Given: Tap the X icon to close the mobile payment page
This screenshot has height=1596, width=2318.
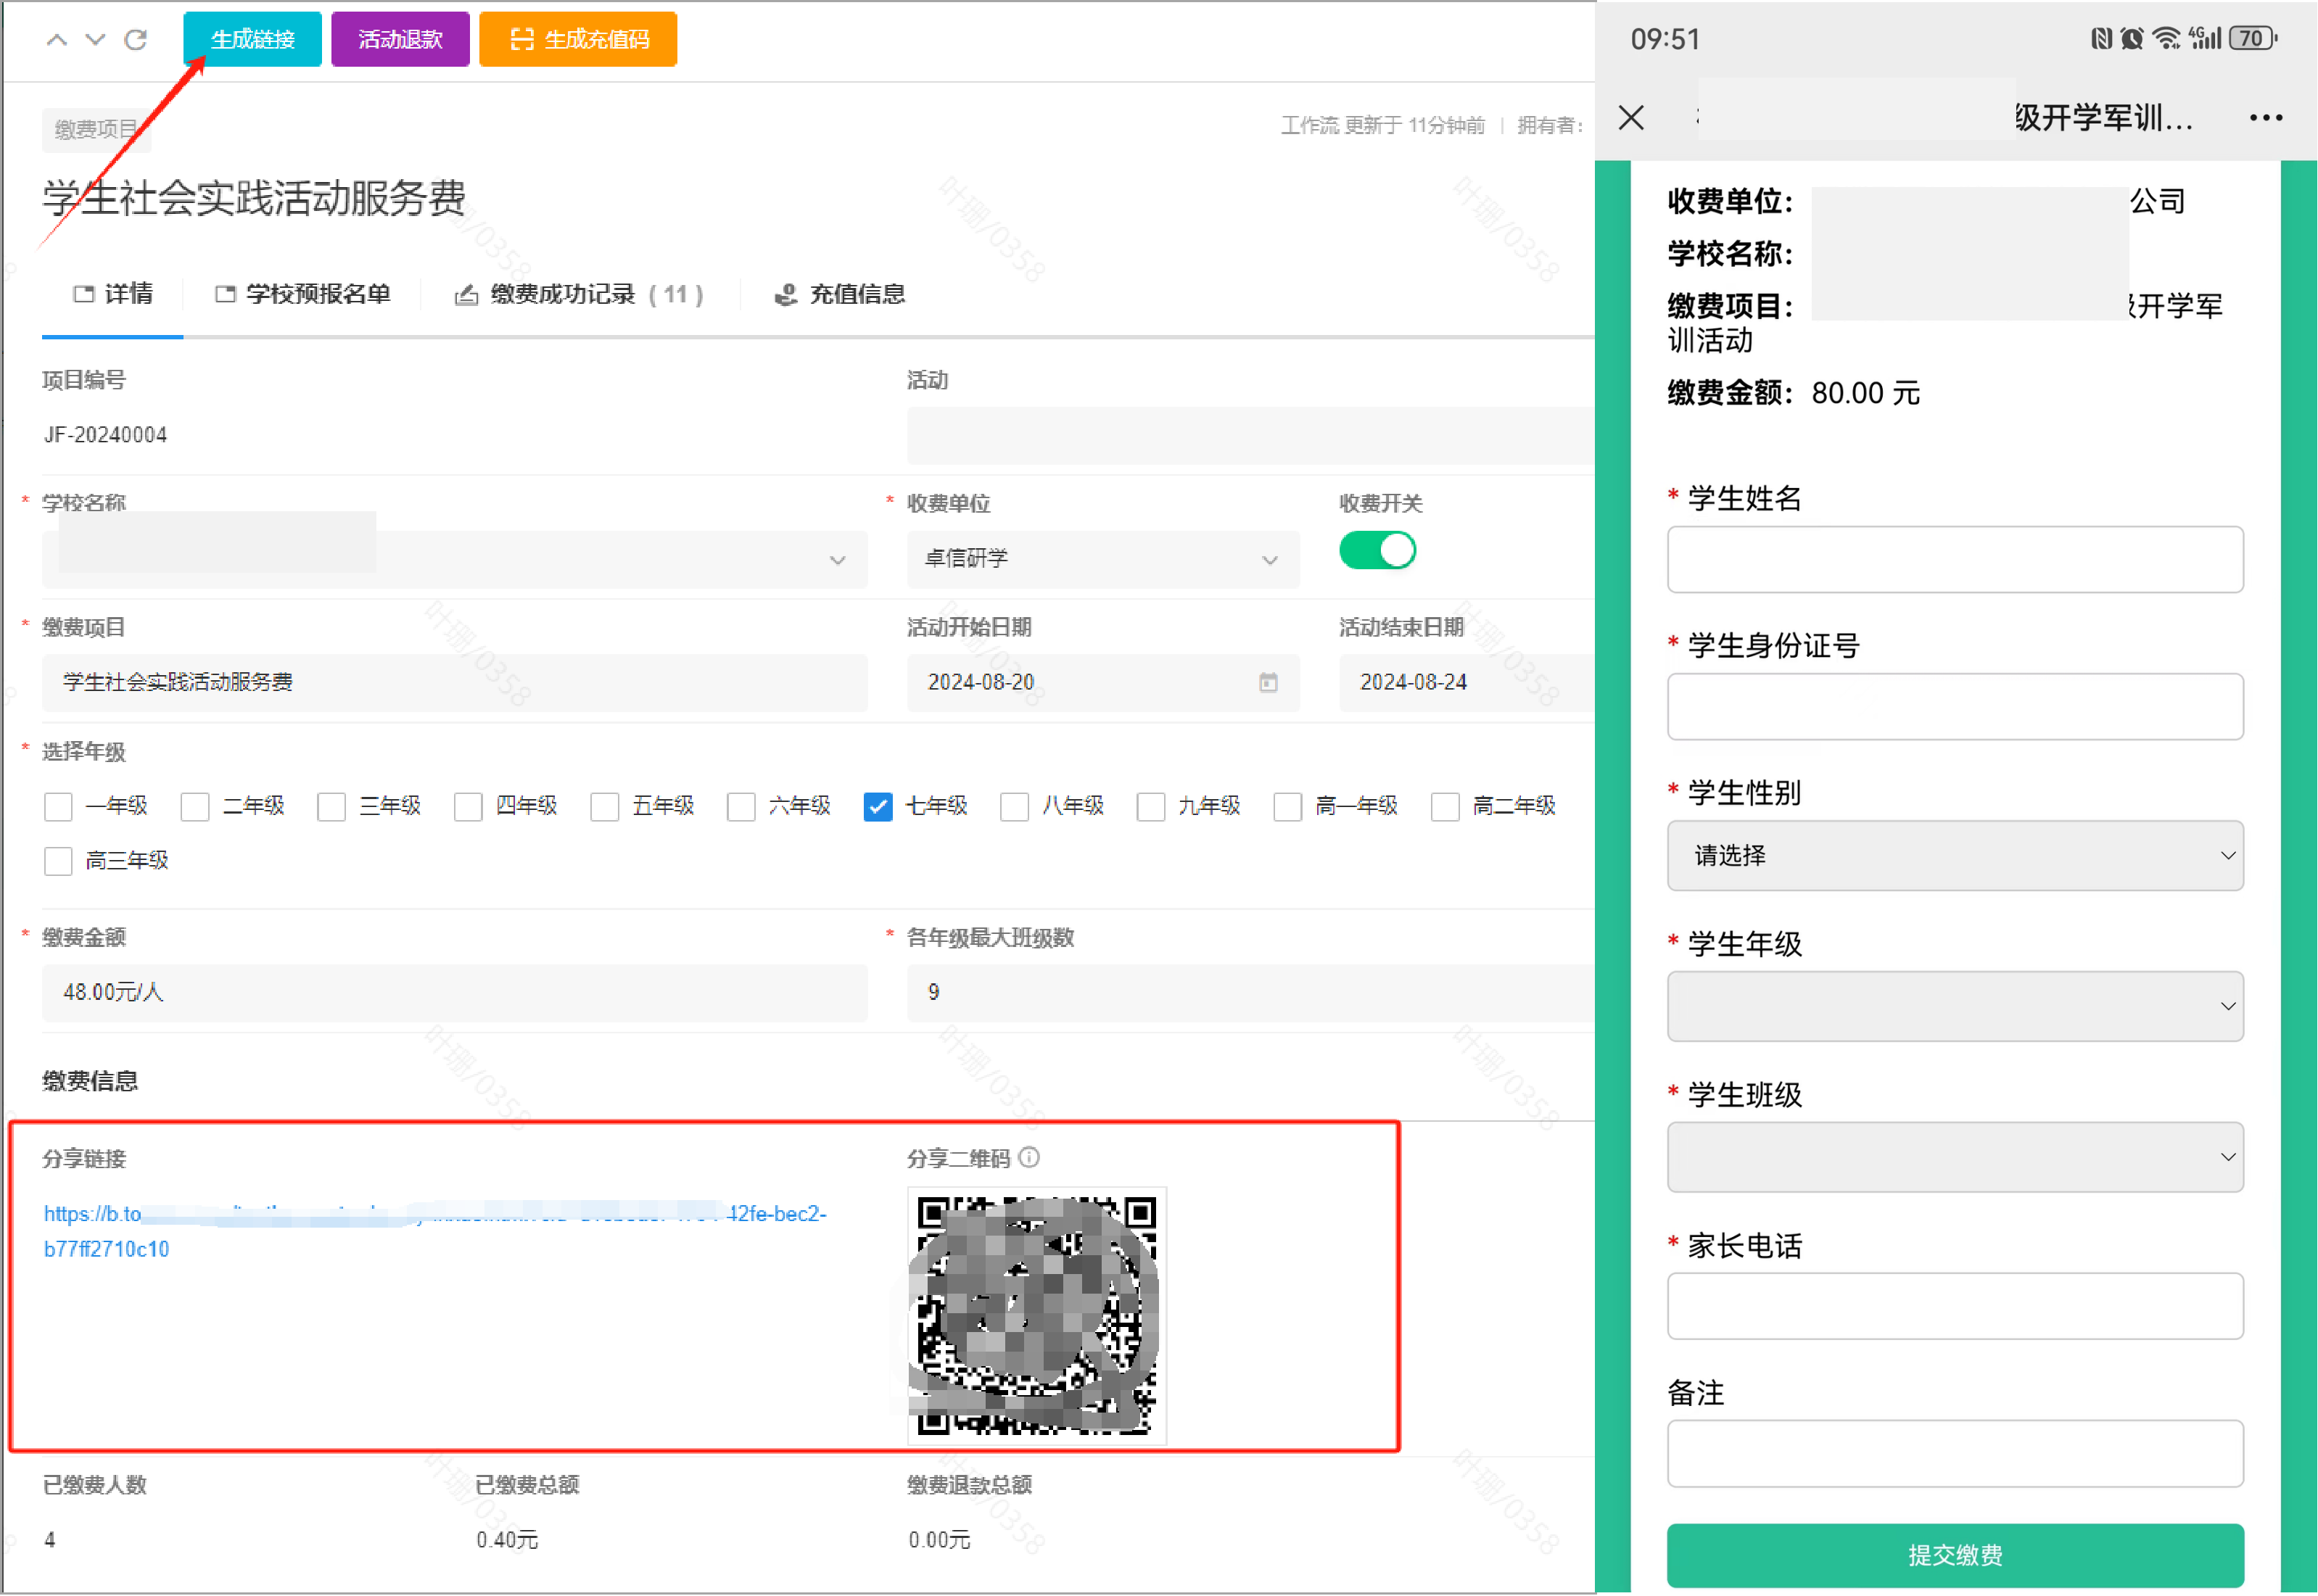Looking at the screenshot, I should pyautogui.click(x=1630, y=117).
